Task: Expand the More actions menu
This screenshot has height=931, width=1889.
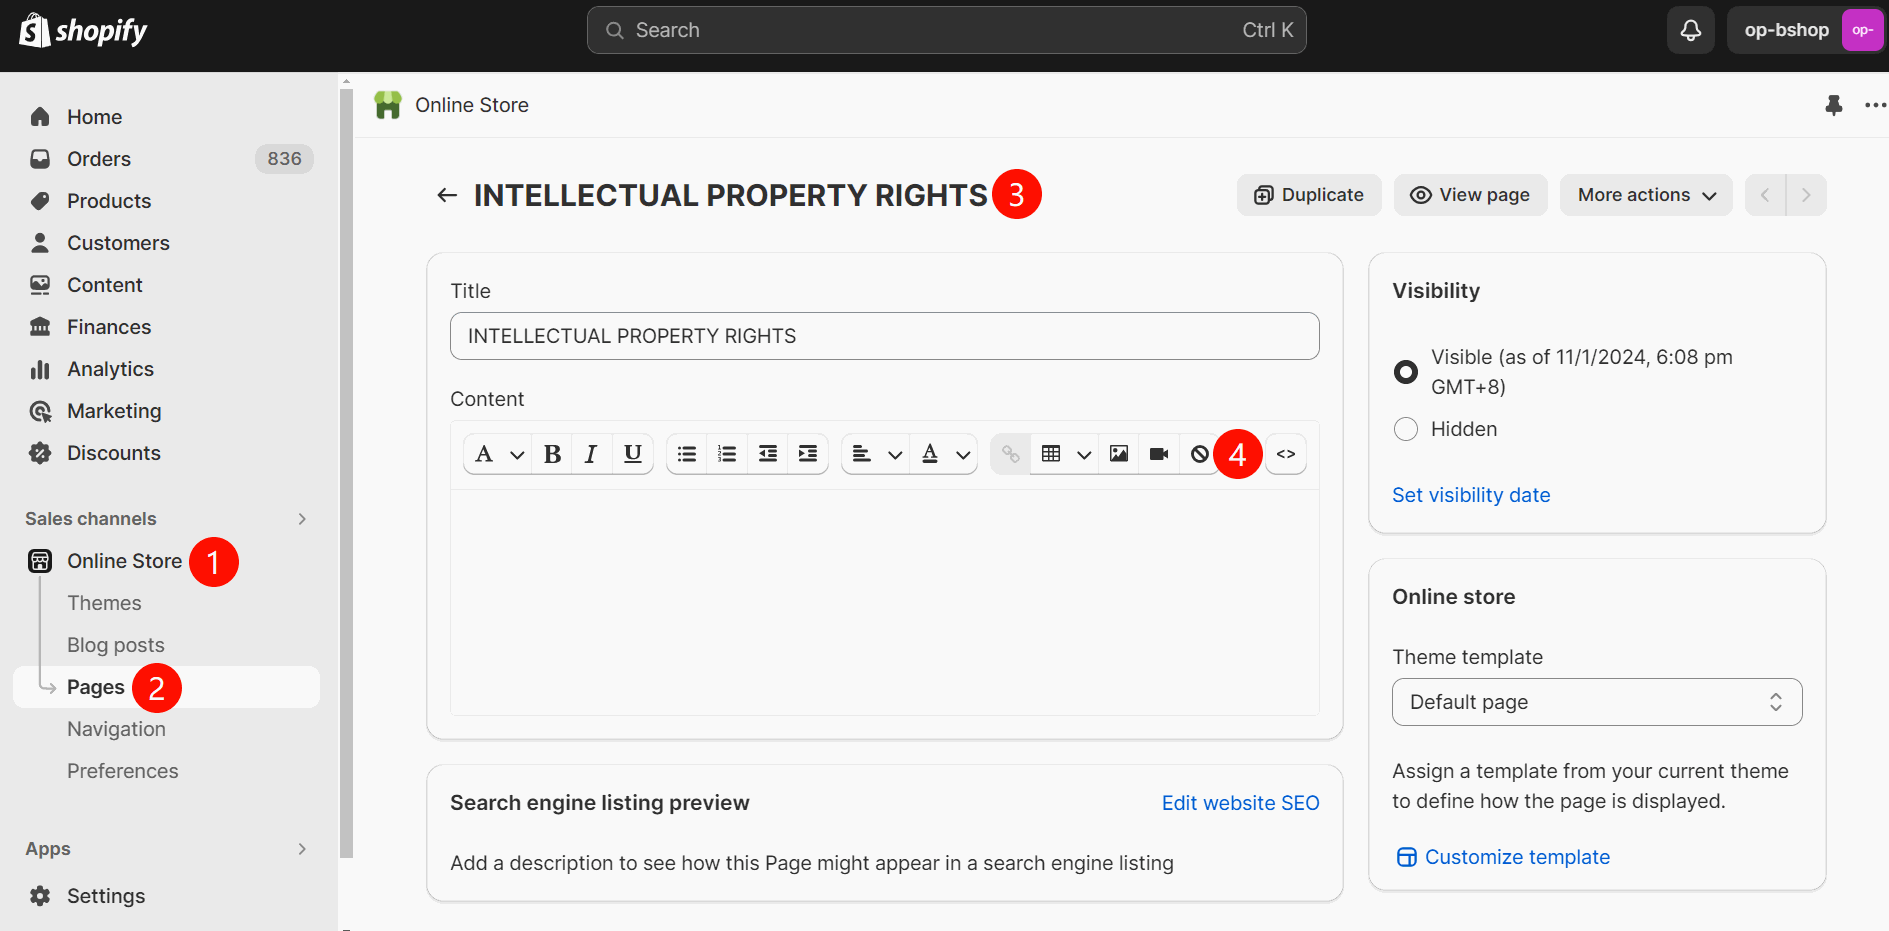Action: point(1645,195)
